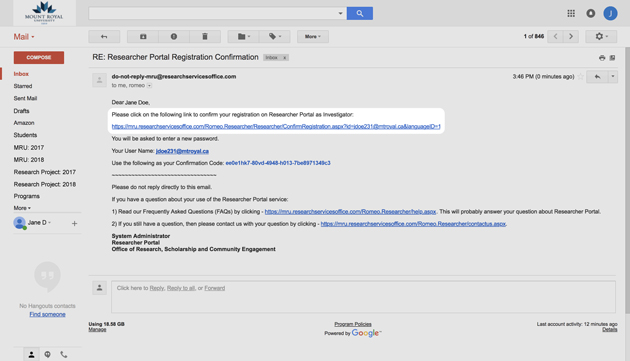The width and height of the screenshot is (630, 361).
Task: Click the sender avatar icon
Action: [99, 80]
